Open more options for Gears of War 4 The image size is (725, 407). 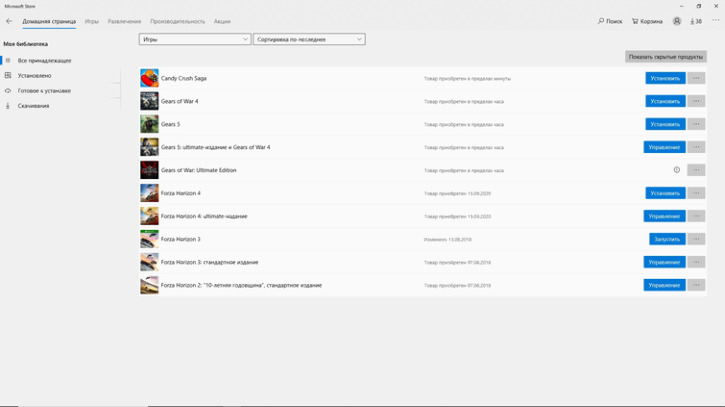(696, 101)
